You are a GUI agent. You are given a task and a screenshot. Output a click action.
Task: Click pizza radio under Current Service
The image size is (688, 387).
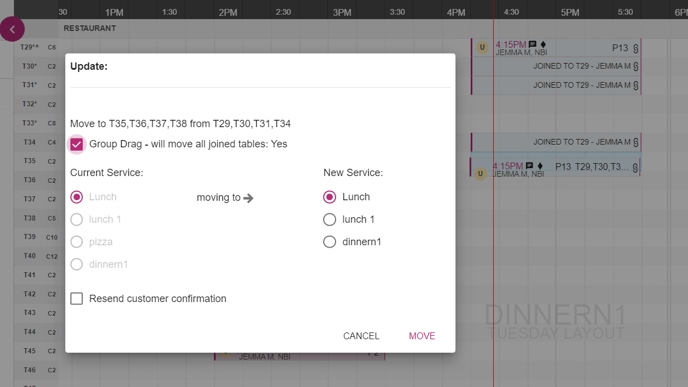[x=76, y=242]
